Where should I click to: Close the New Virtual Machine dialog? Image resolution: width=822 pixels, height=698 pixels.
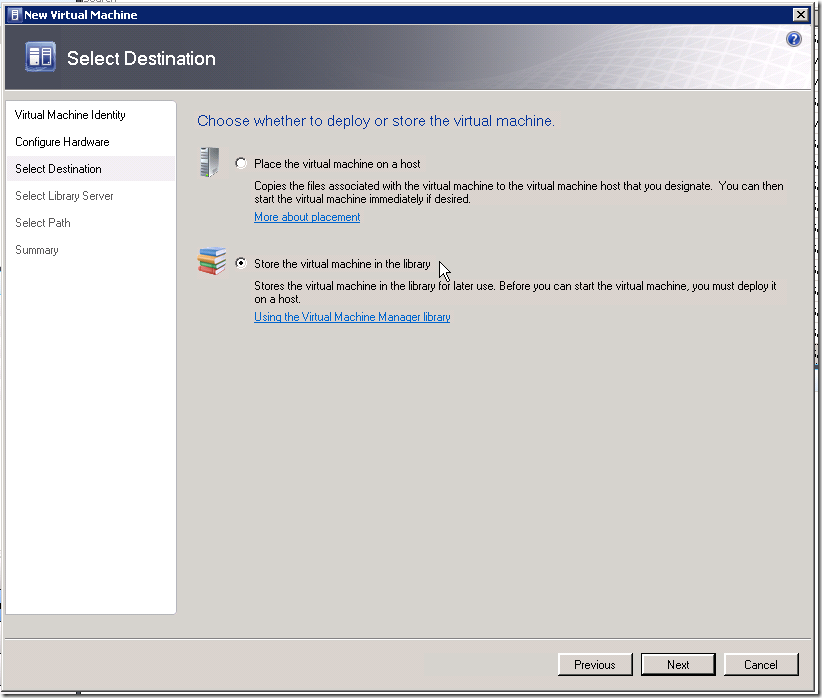coord(801,15)
